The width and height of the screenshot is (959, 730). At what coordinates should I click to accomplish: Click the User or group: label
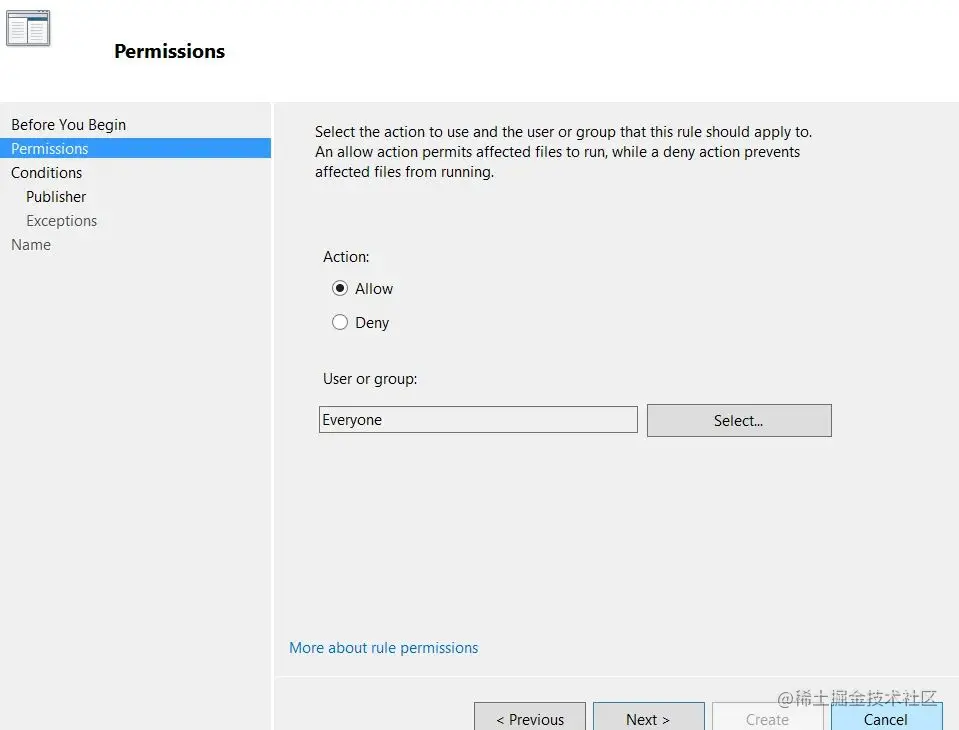coord(370,379)
